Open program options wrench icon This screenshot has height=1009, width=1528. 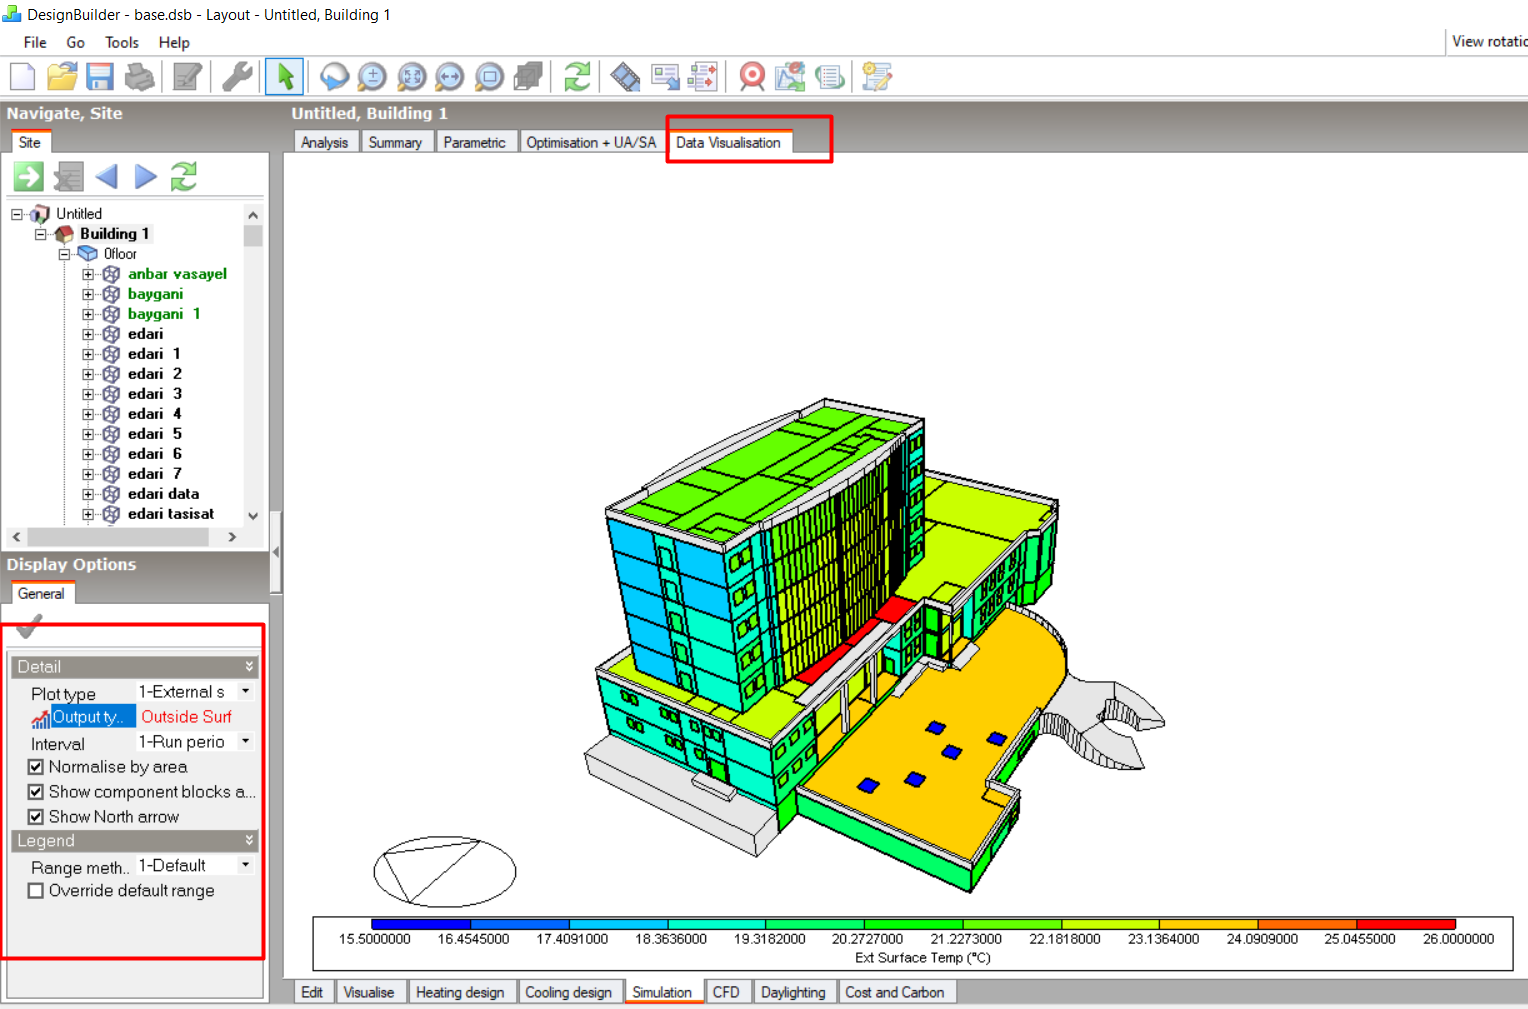coord(237,77)
